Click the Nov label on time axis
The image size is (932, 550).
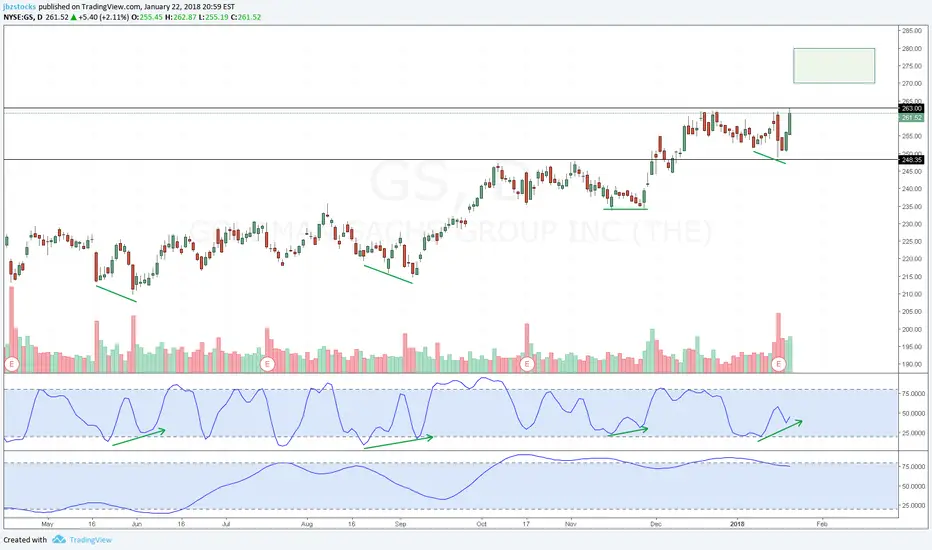tap(571, 524)
